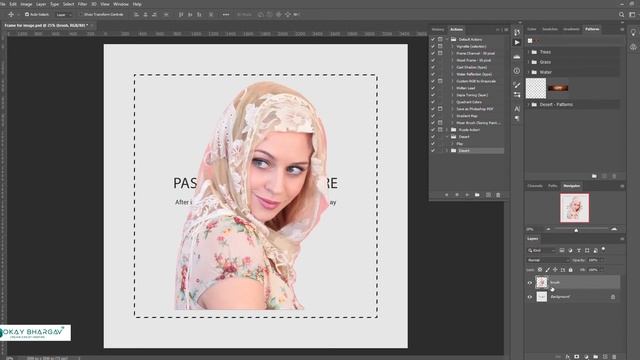The height and width of the screenshot is (360, 640).
Task: Switch to the Patterns tab
Action: pyautogui.click(x=592, y=29)
